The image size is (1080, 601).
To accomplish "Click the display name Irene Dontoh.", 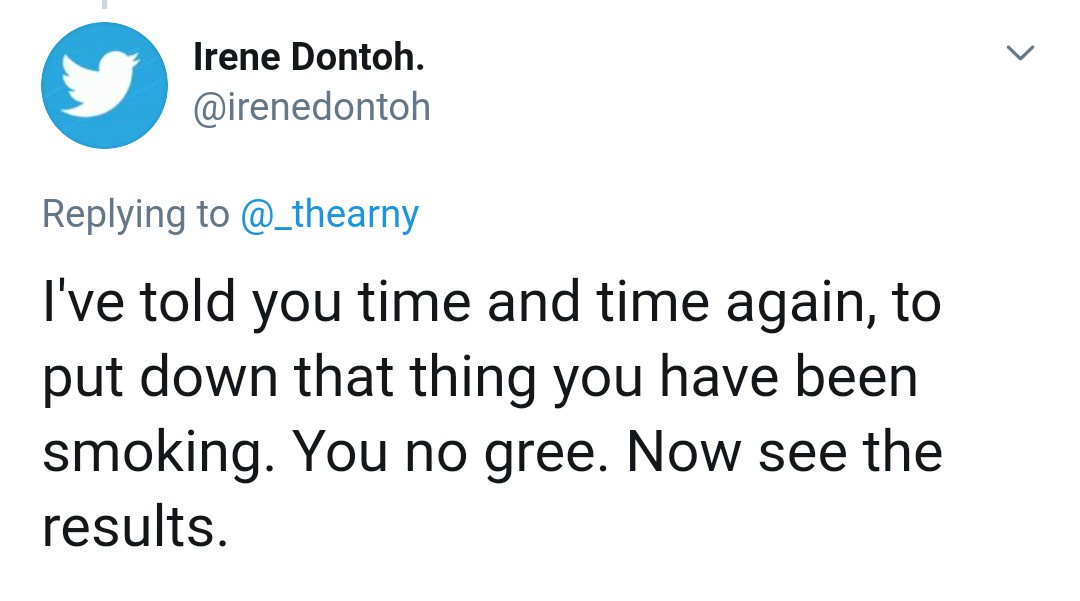I will [x=308, y=59].
